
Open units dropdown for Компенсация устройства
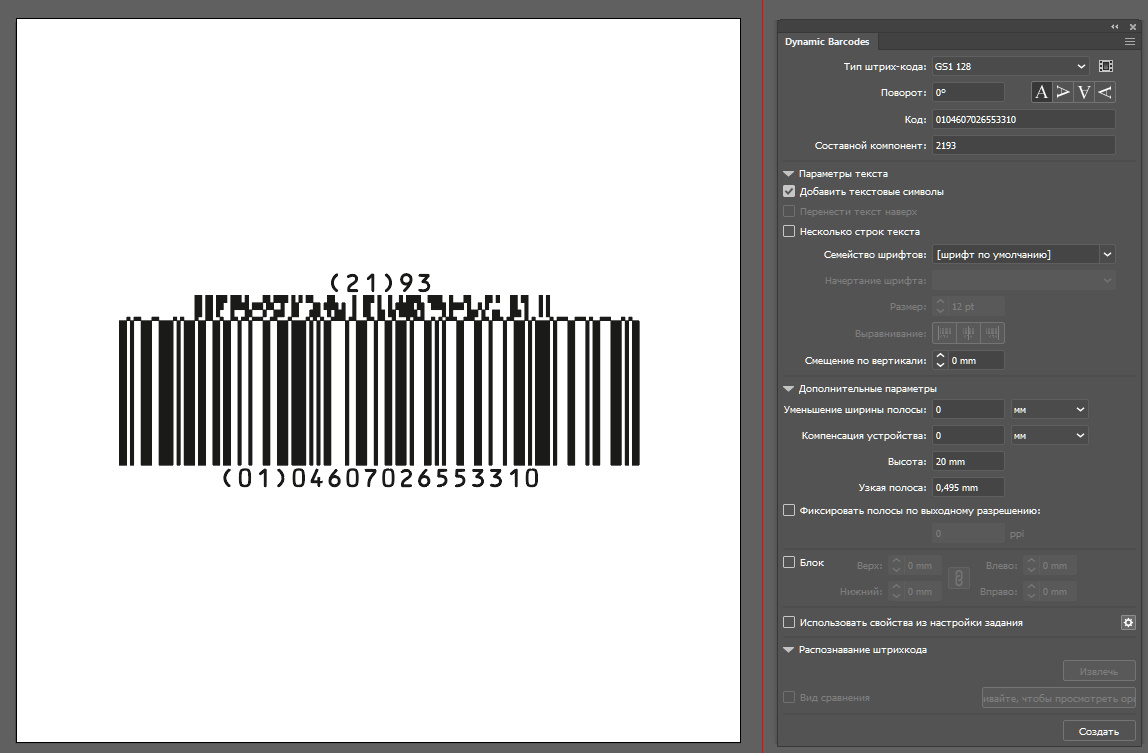[1049, 435]
